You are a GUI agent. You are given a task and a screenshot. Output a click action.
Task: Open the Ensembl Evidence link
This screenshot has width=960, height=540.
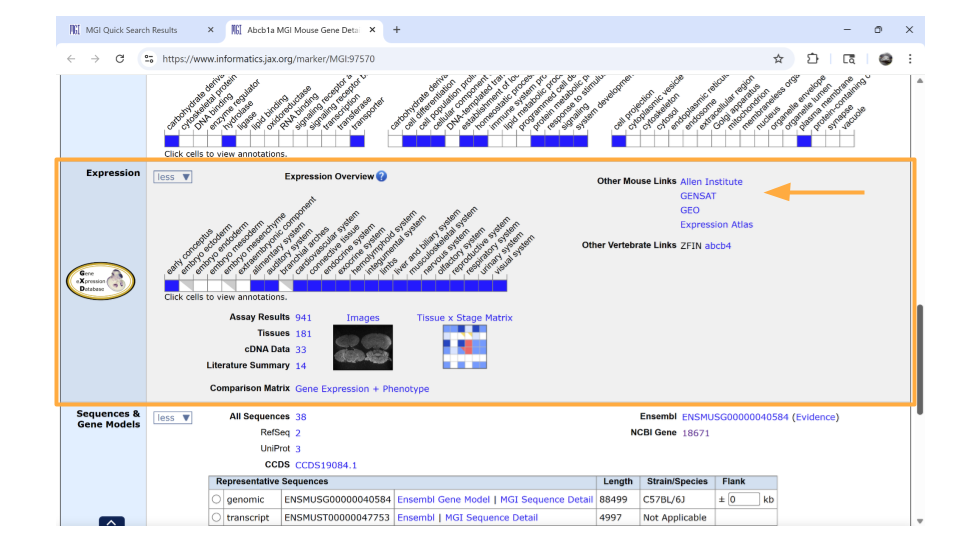815,417
